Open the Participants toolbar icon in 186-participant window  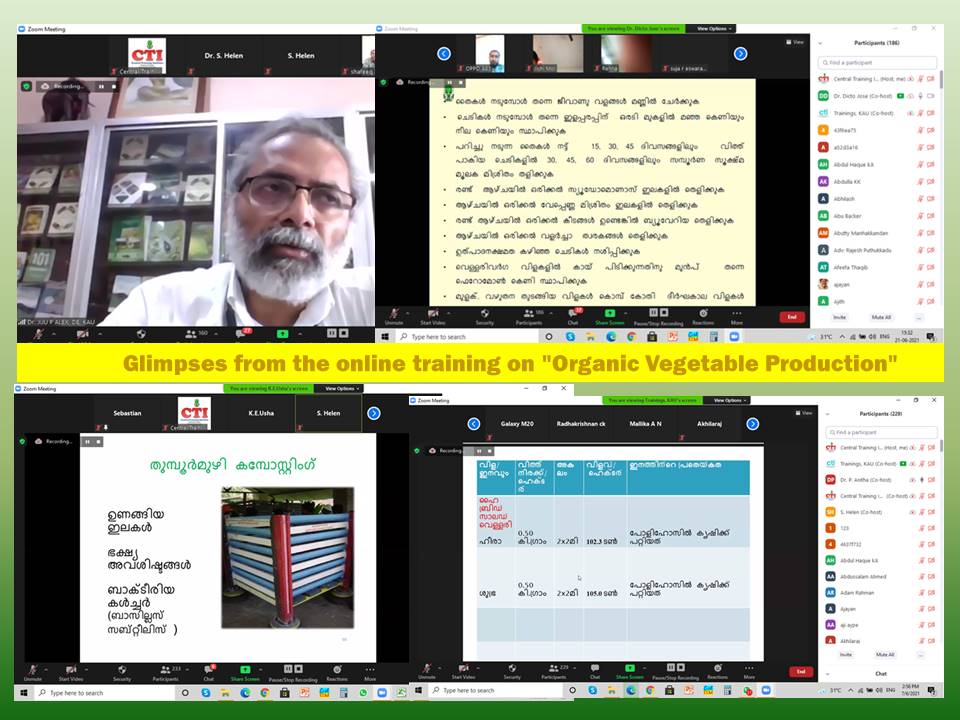coord(528,317)
